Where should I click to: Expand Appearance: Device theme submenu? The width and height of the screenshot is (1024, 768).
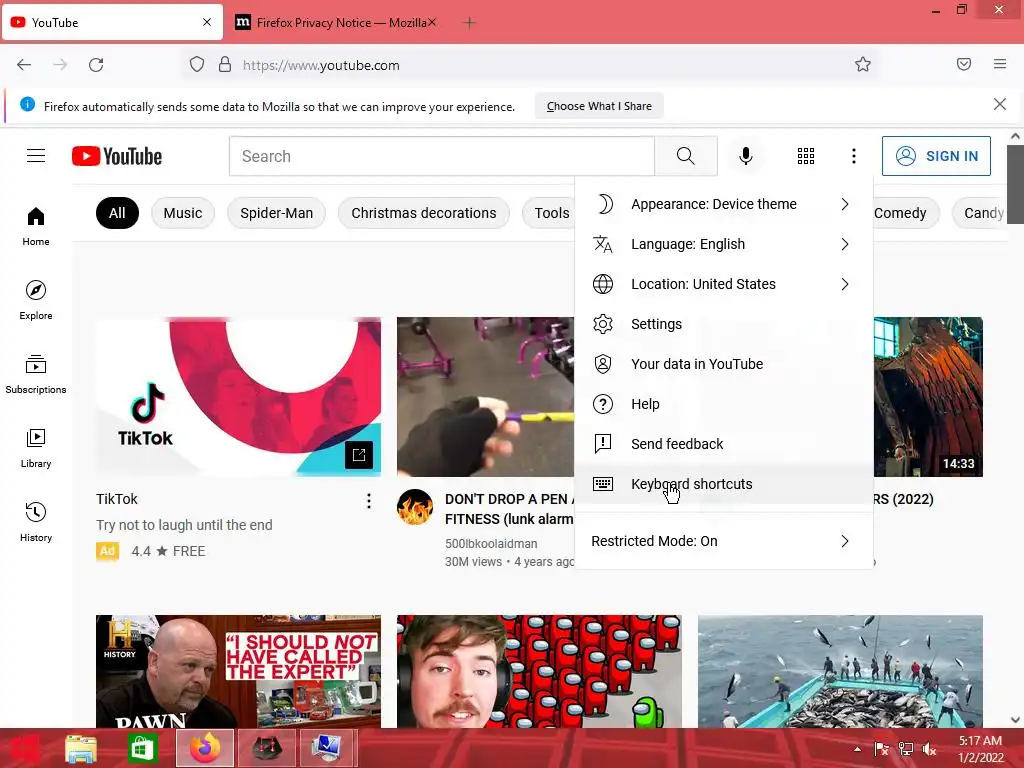pyautogui.click(x=724, y=204)
